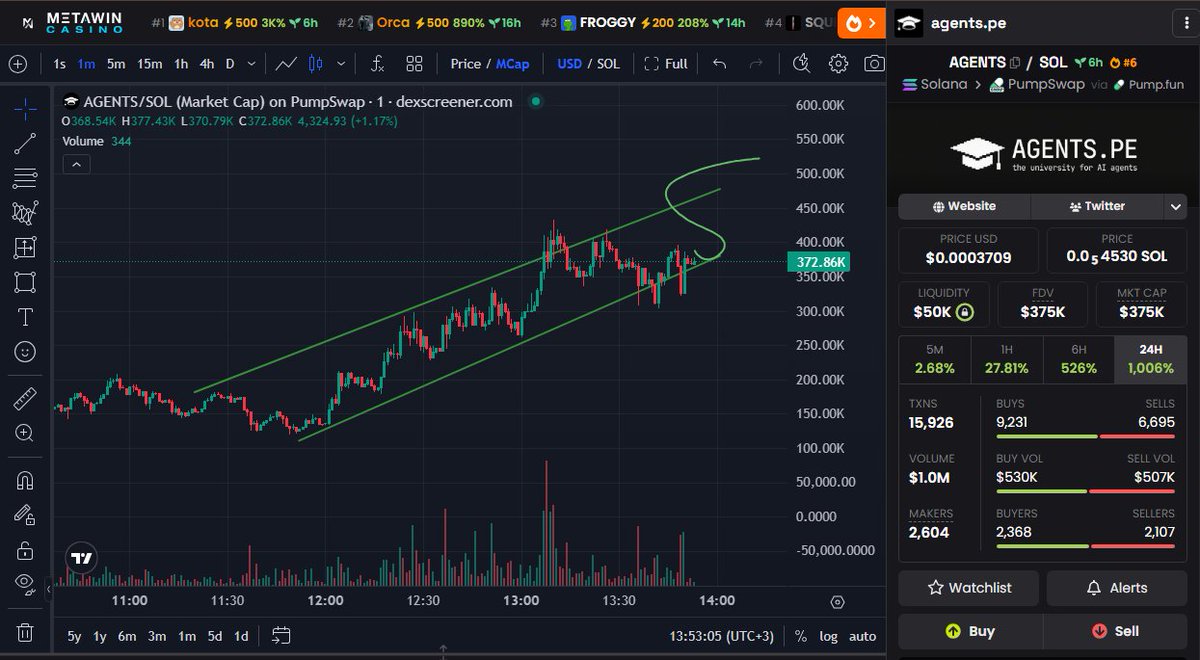Toggle auto scale mode
Screen dimensions: 1200x660
coord(862,636)
